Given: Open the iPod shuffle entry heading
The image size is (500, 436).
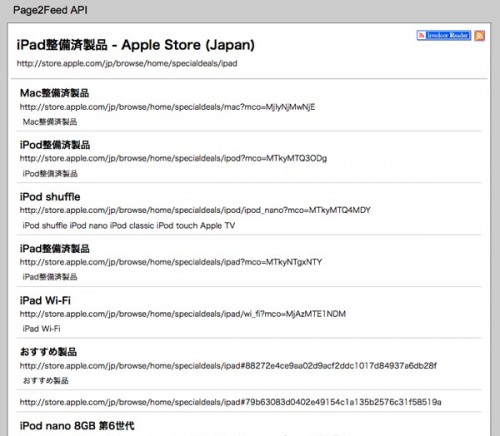Looking at the screenshot, I should click(50, 197).
